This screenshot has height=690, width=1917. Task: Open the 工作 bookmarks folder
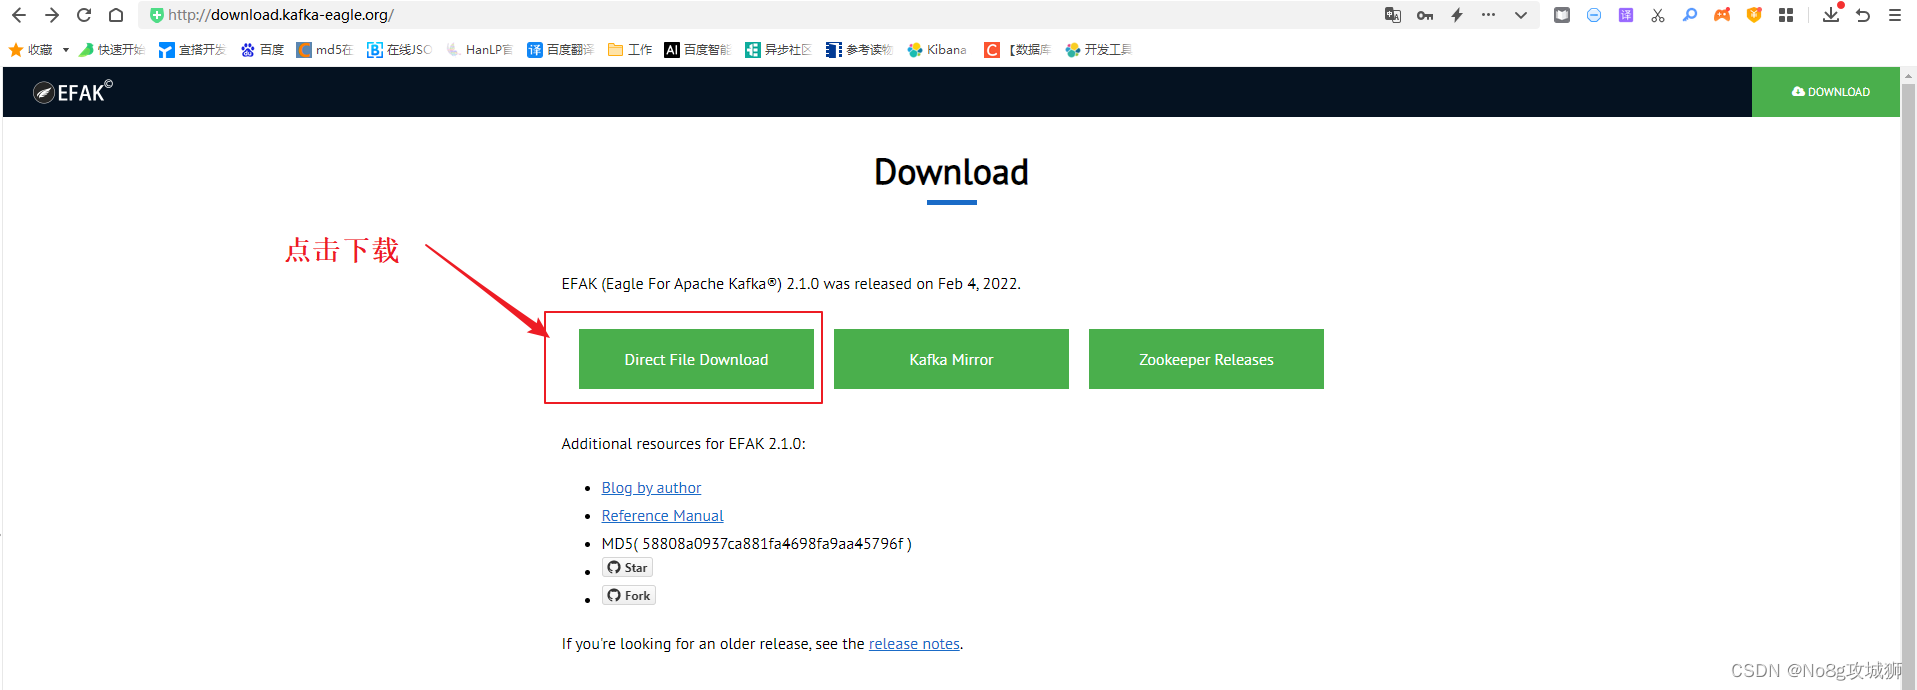click(630, 50)
